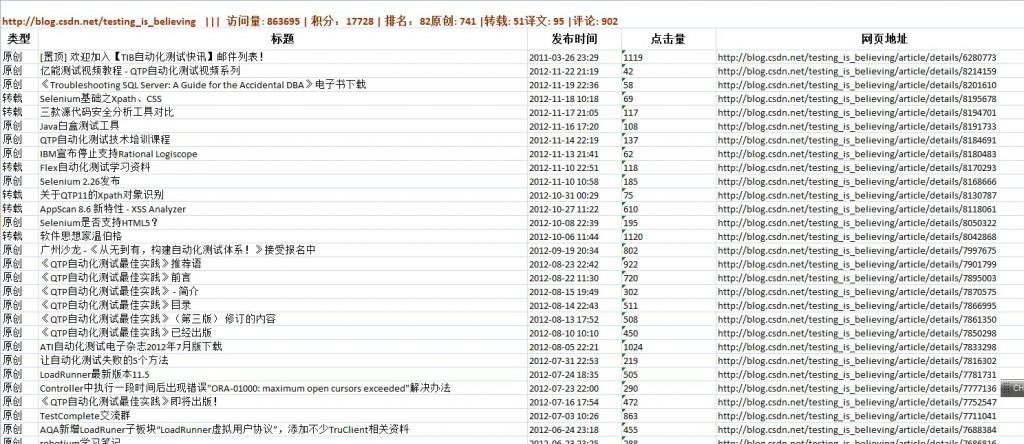Select the QTP自动化测试最佳实践 简介 cell
The image size is (1024, 444).
coord(283,291)
